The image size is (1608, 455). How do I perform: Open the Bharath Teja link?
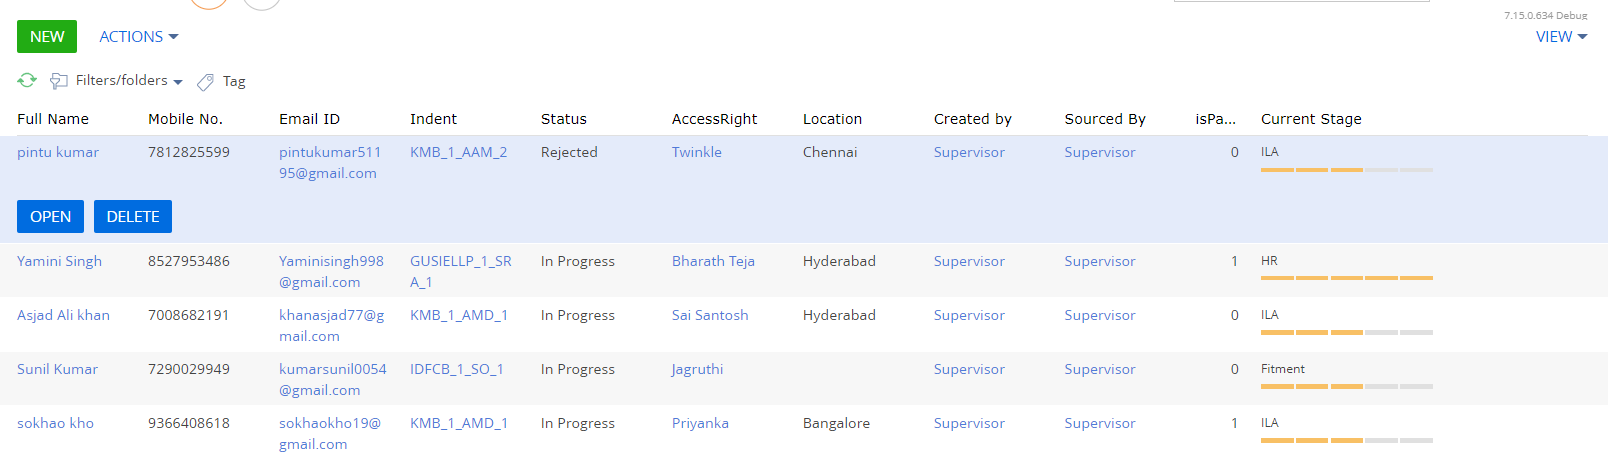click(x=713, y=261)
